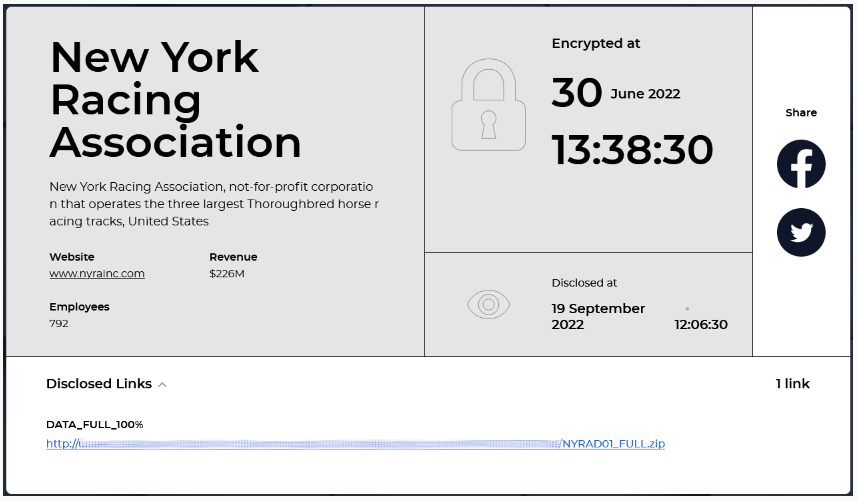
Task: Click the 12:06:30 disclosure time
Action: tap(701, 324)
